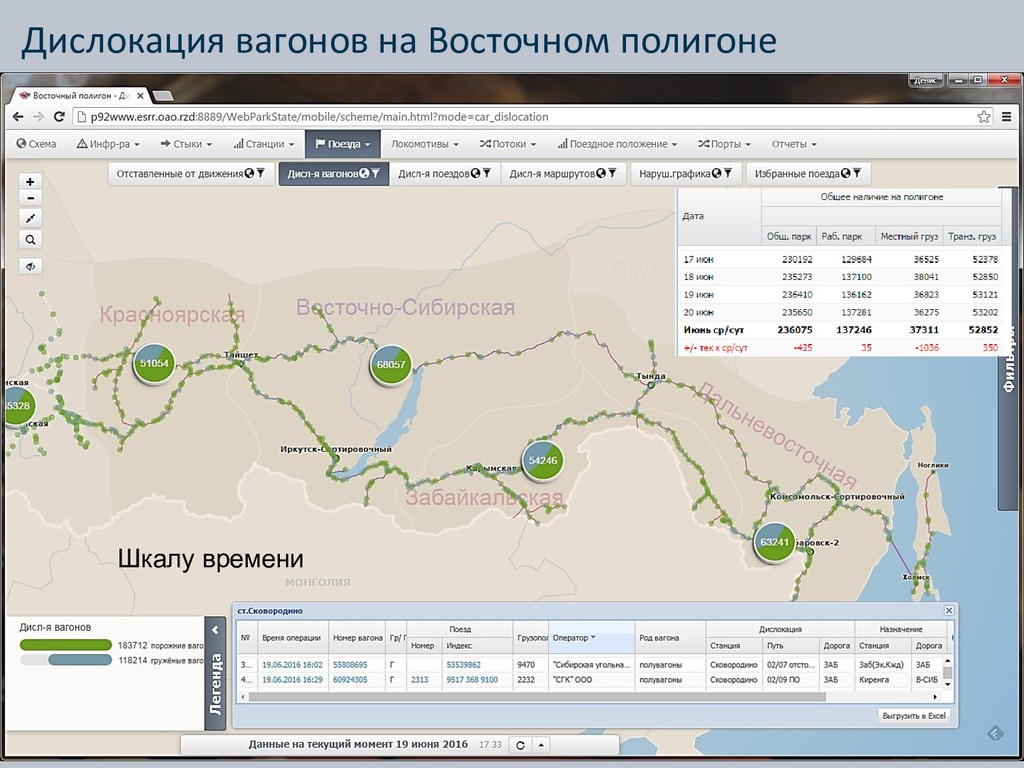Click the Восточный полигон browser tab
1024x768 pixels.
[x=82, y=95]
